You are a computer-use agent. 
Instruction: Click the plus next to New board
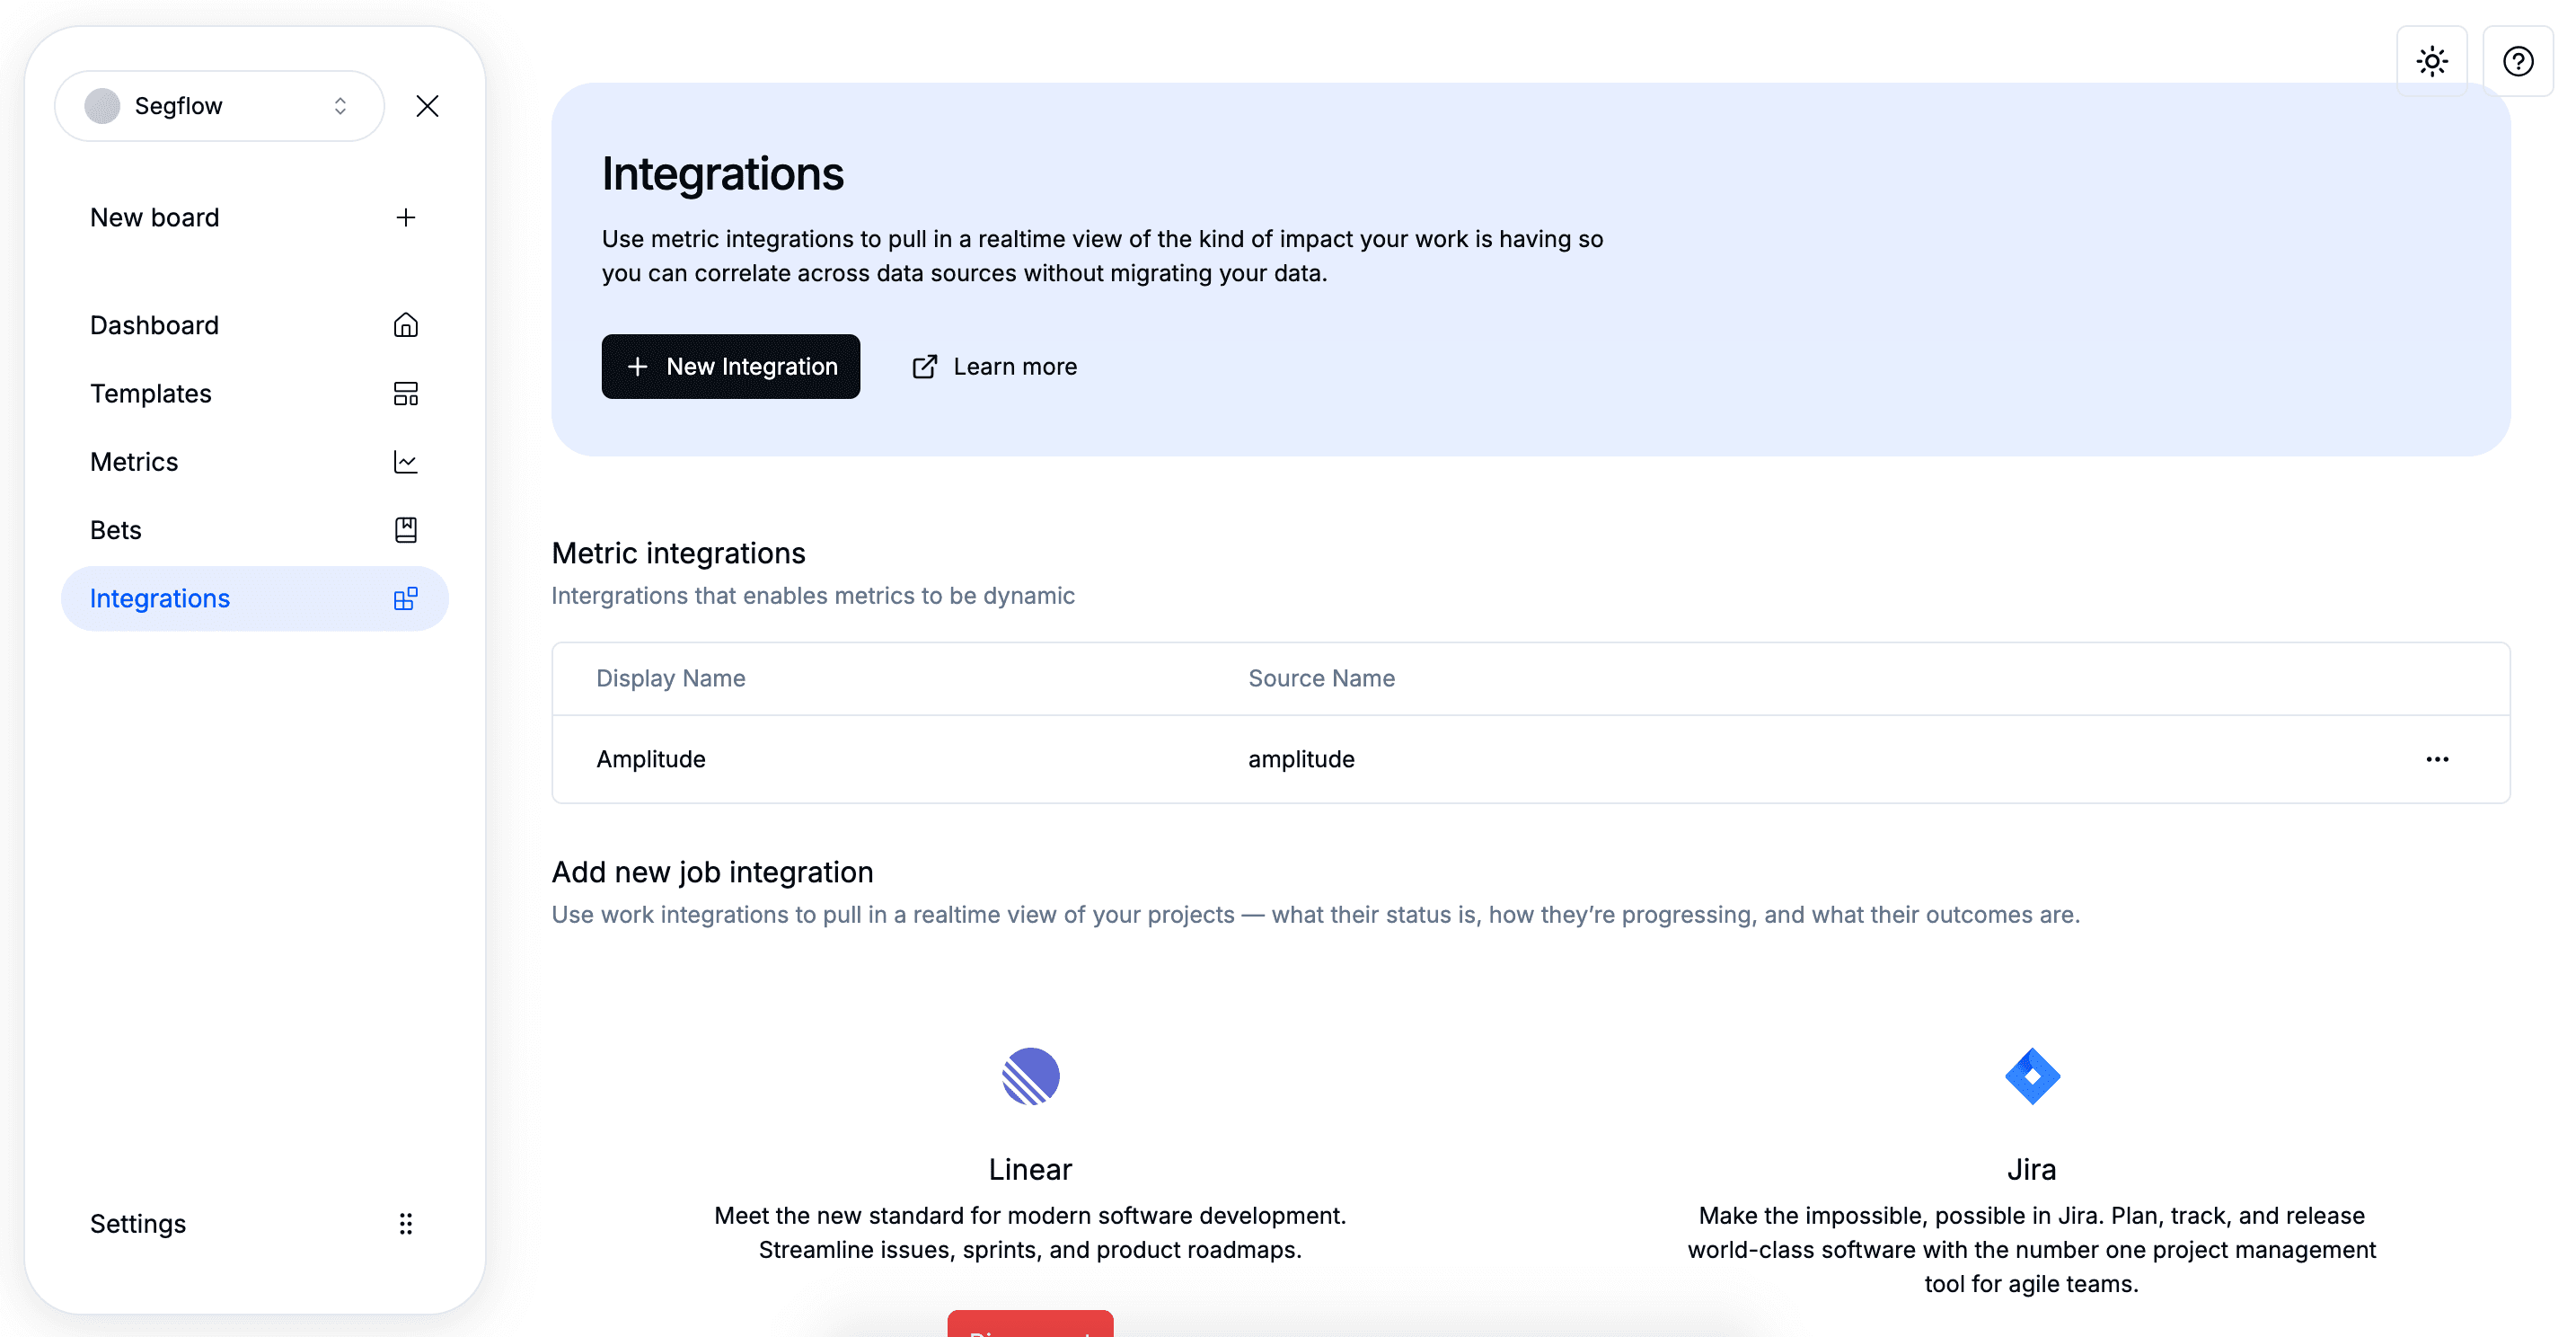pyautogui.click(x=405, y=217)
